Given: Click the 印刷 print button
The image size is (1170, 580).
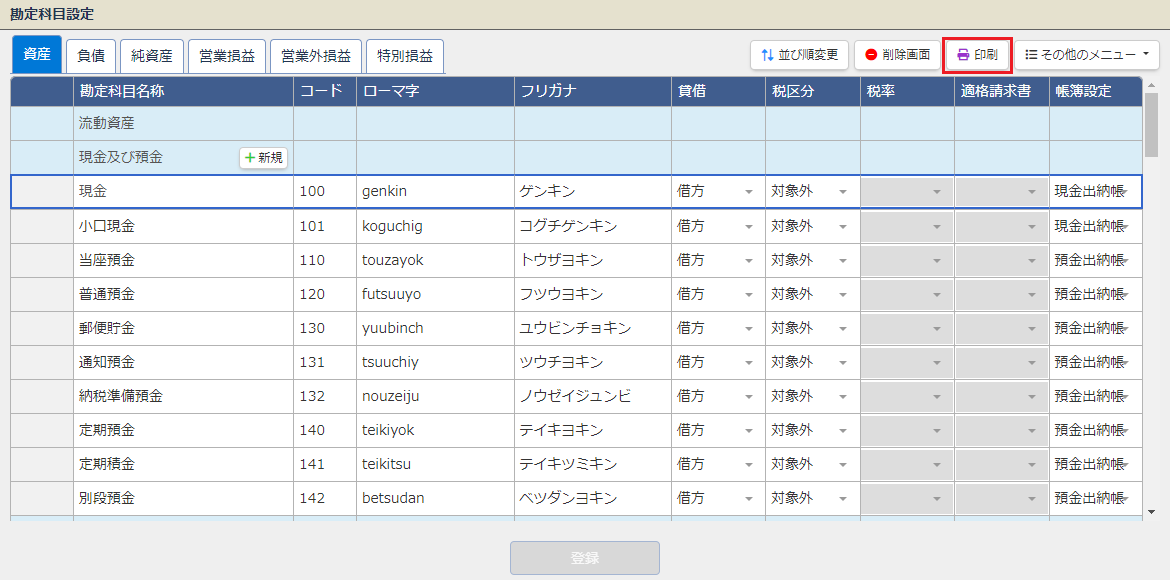Looking at the screenshot, I should [x=977, y=55].
